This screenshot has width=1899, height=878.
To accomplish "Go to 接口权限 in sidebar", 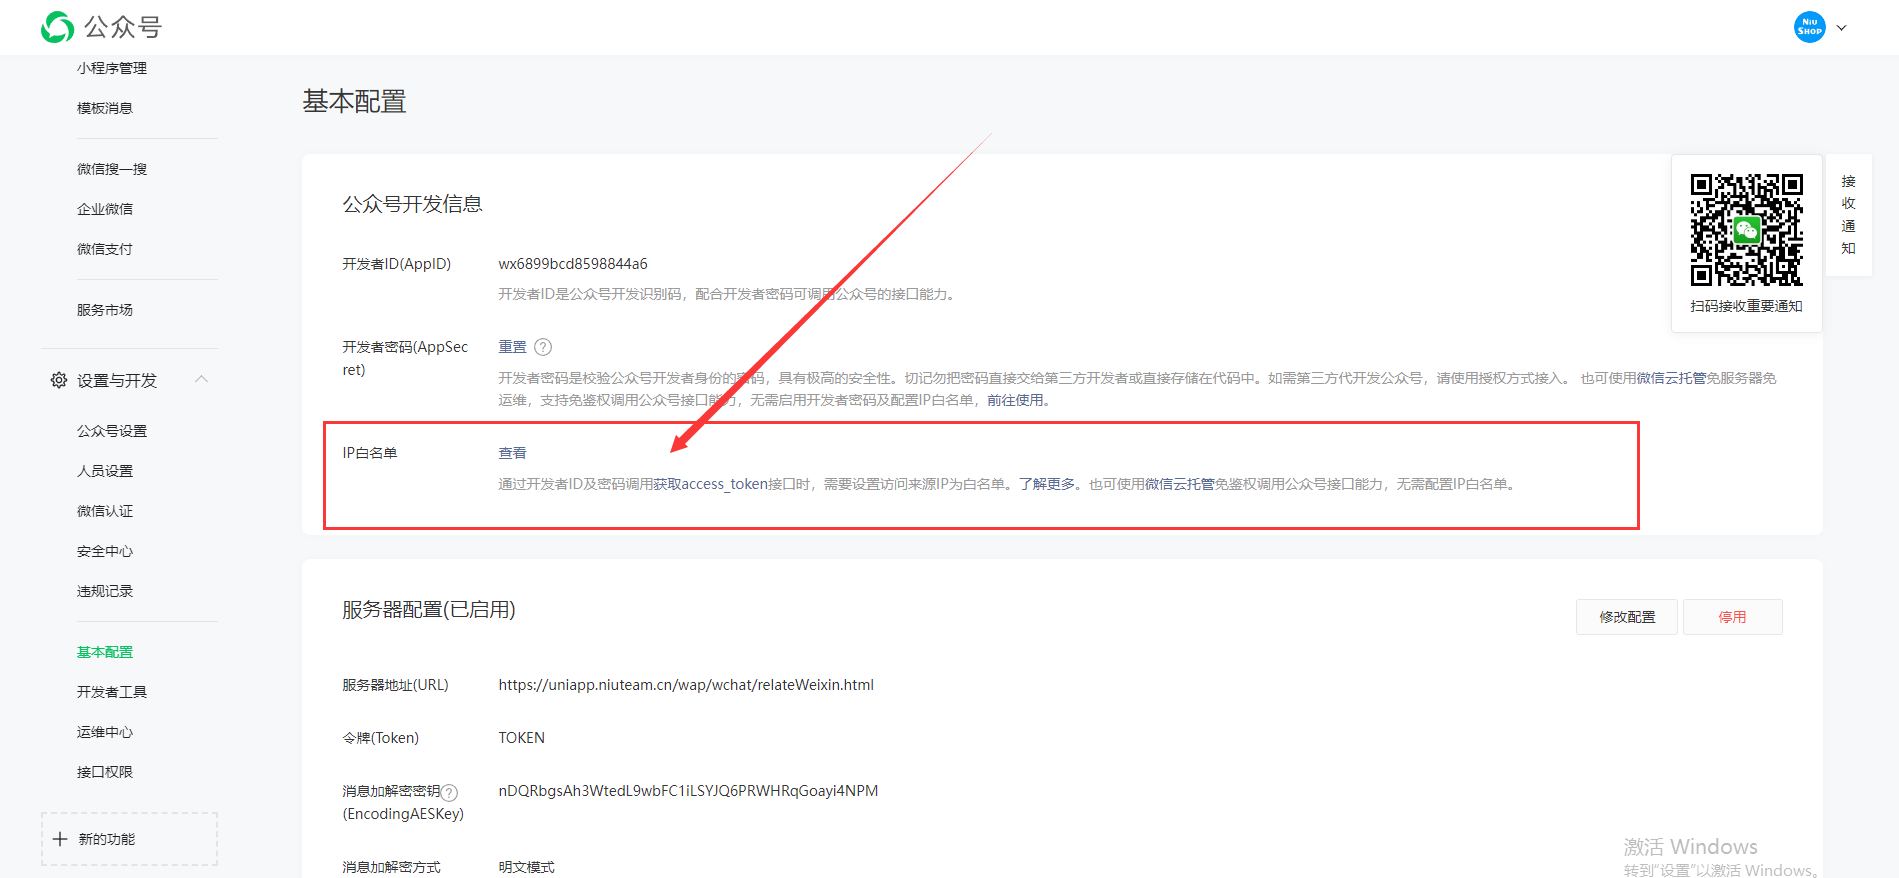I will pos(105,772).
